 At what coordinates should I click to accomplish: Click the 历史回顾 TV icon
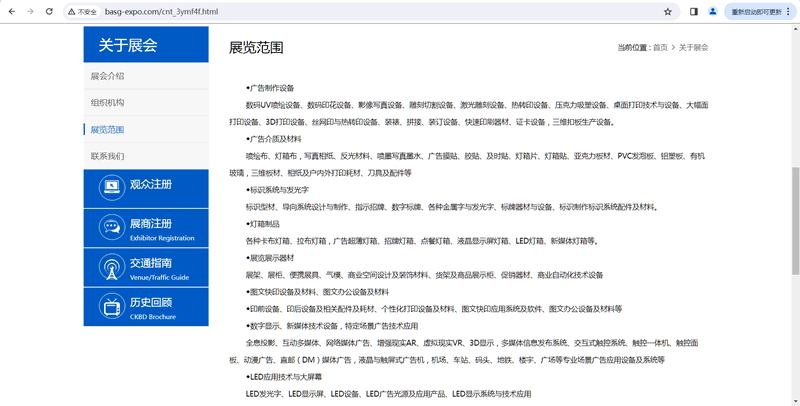[x=110, y=307]
